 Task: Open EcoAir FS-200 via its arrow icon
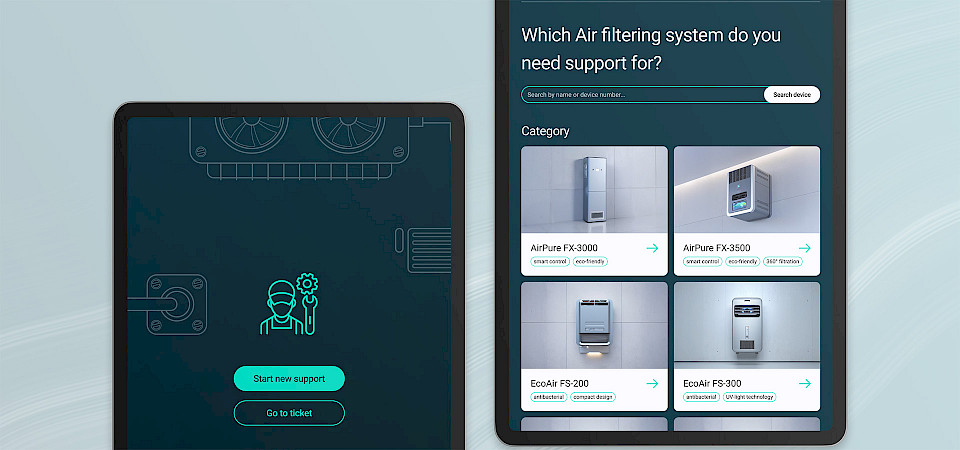[x=652, y=383]
